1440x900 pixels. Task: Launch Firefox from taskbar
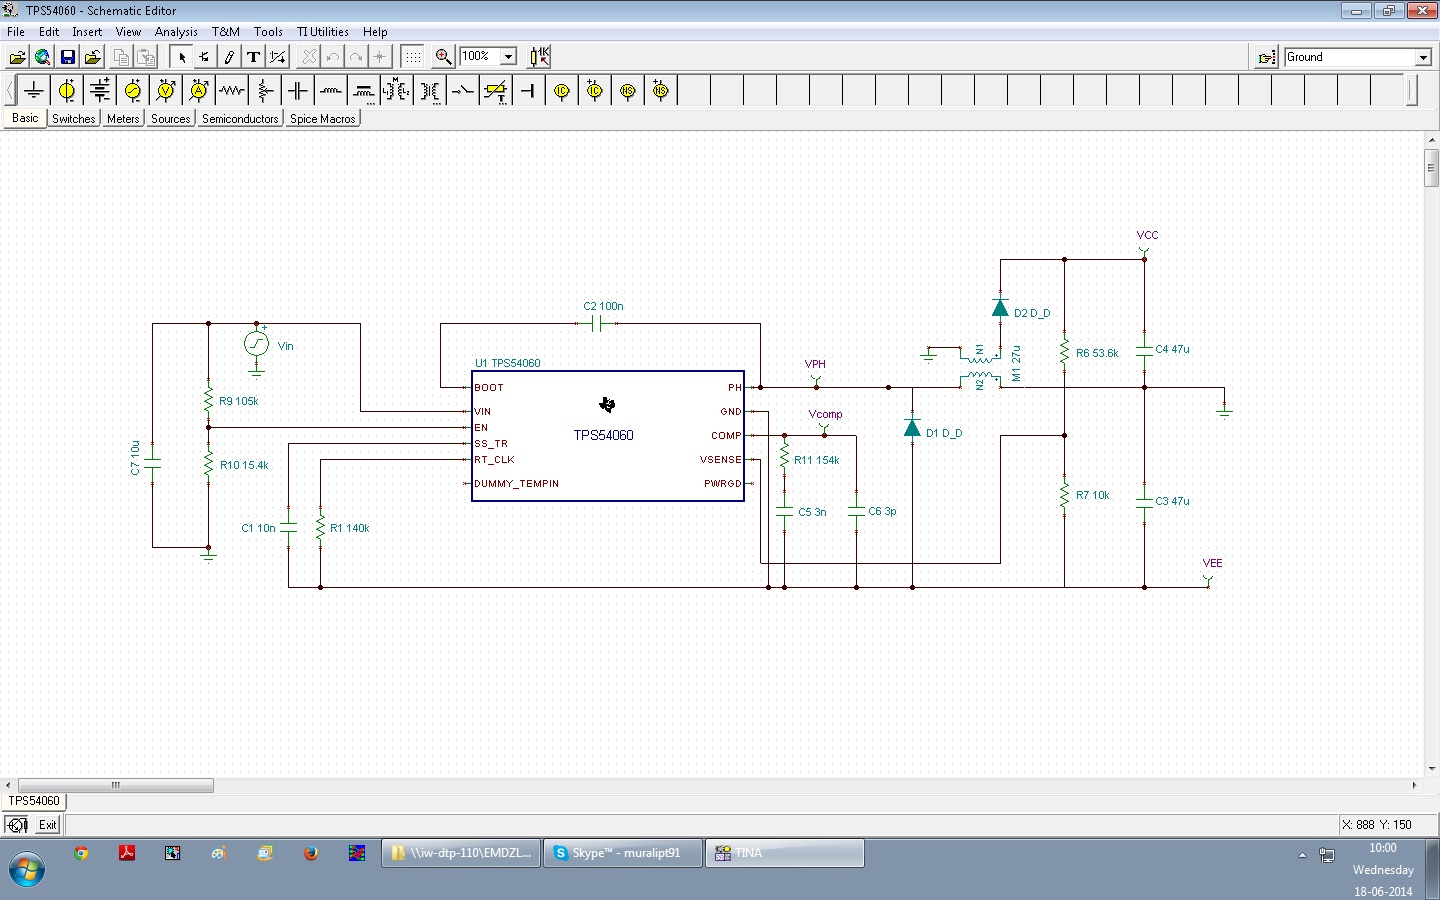click(311, 853)
